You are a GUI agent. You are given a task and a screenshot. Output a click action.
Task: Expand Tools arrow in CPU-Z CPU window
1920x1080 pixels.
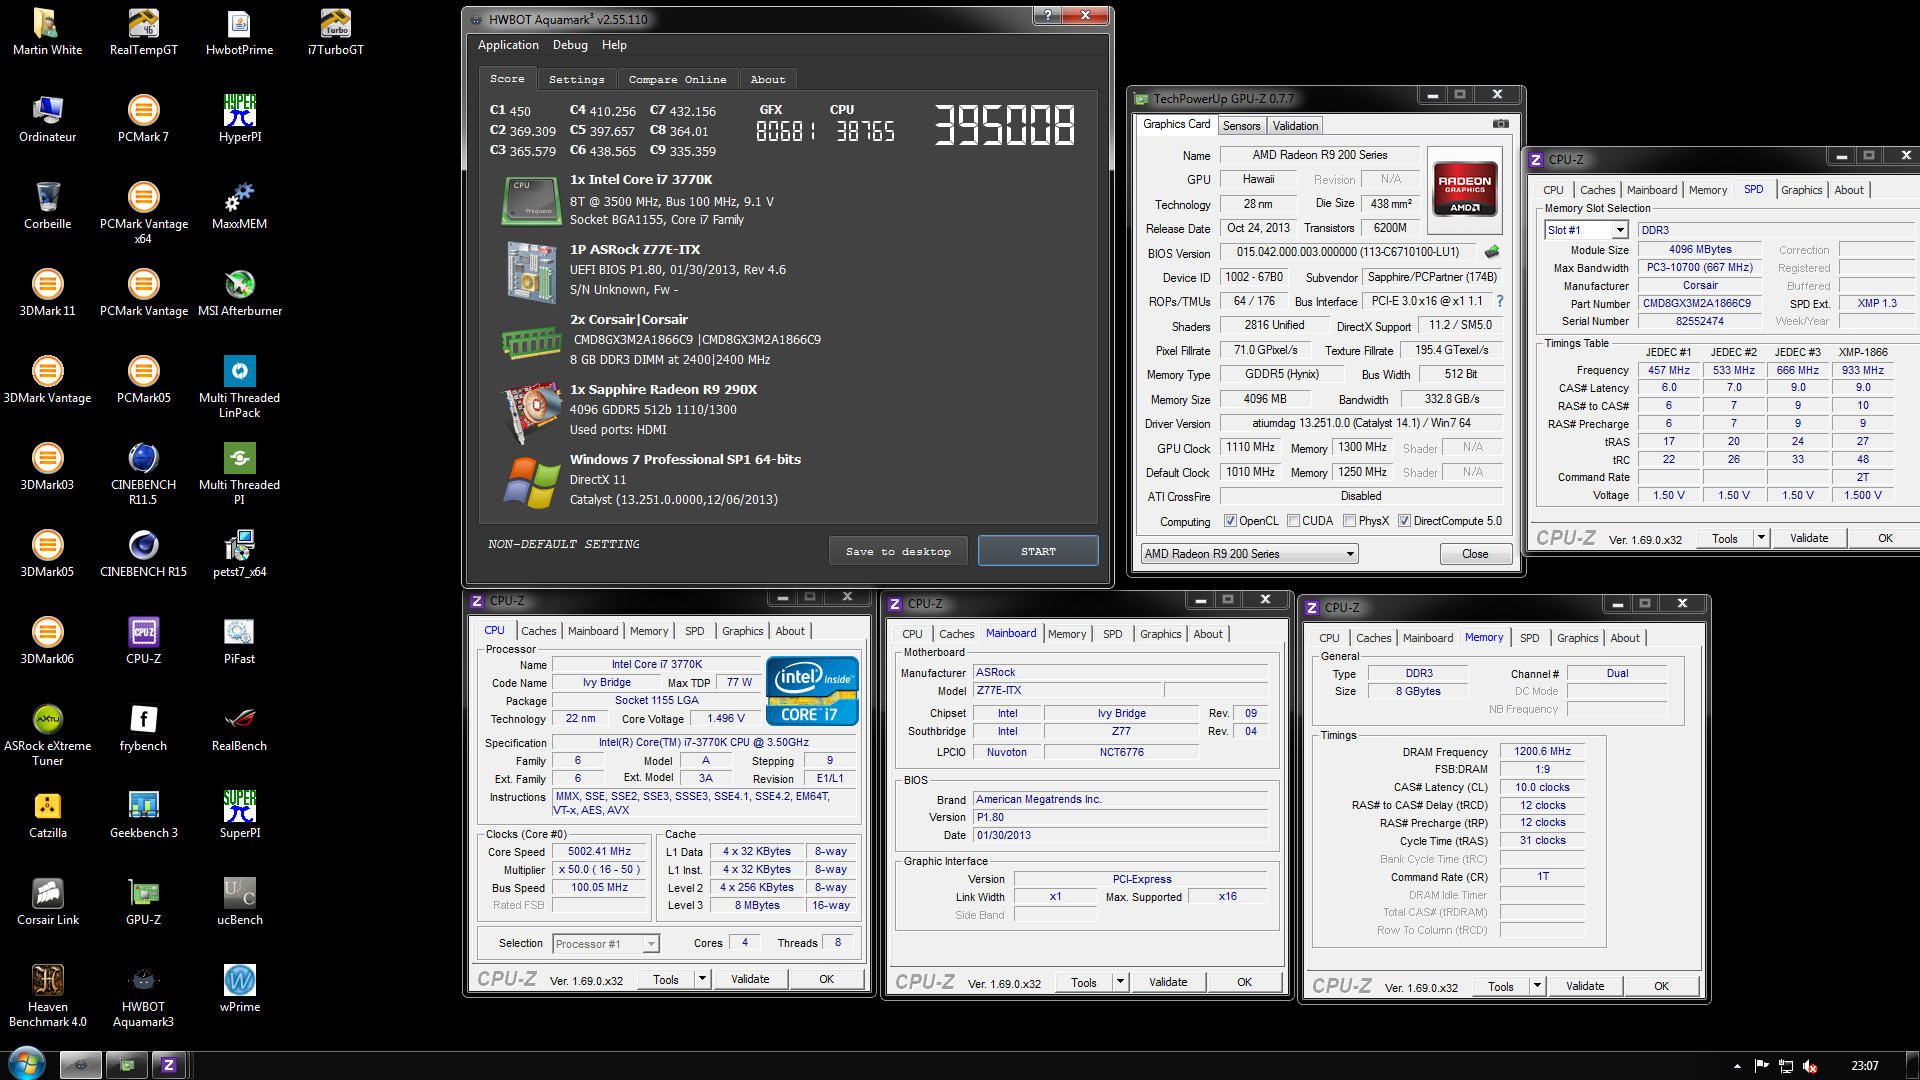click(x=702, y=979)
